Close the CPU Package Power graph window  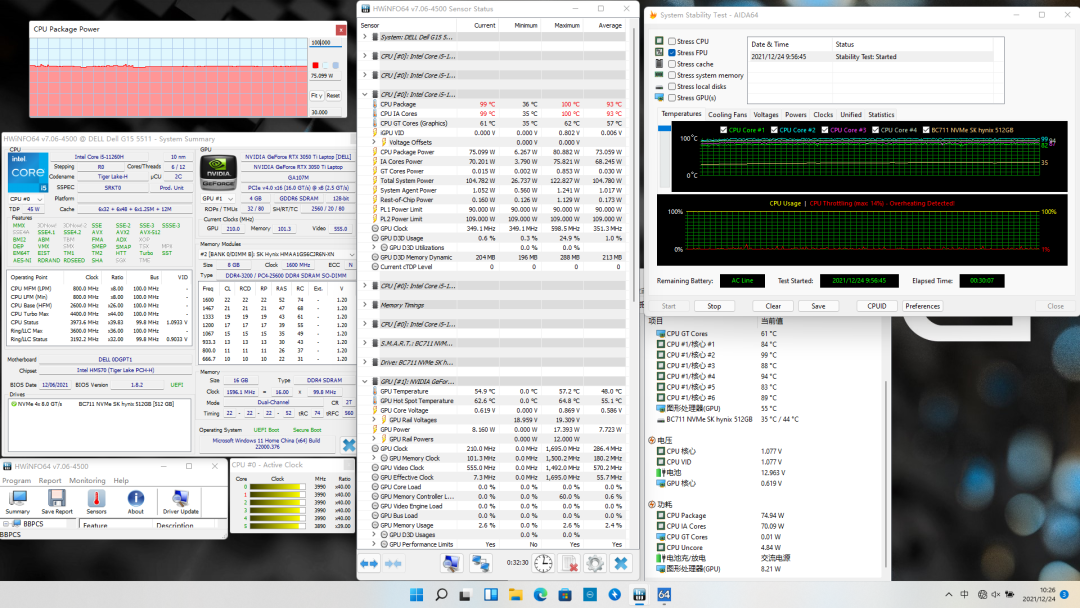coord(341,30)
